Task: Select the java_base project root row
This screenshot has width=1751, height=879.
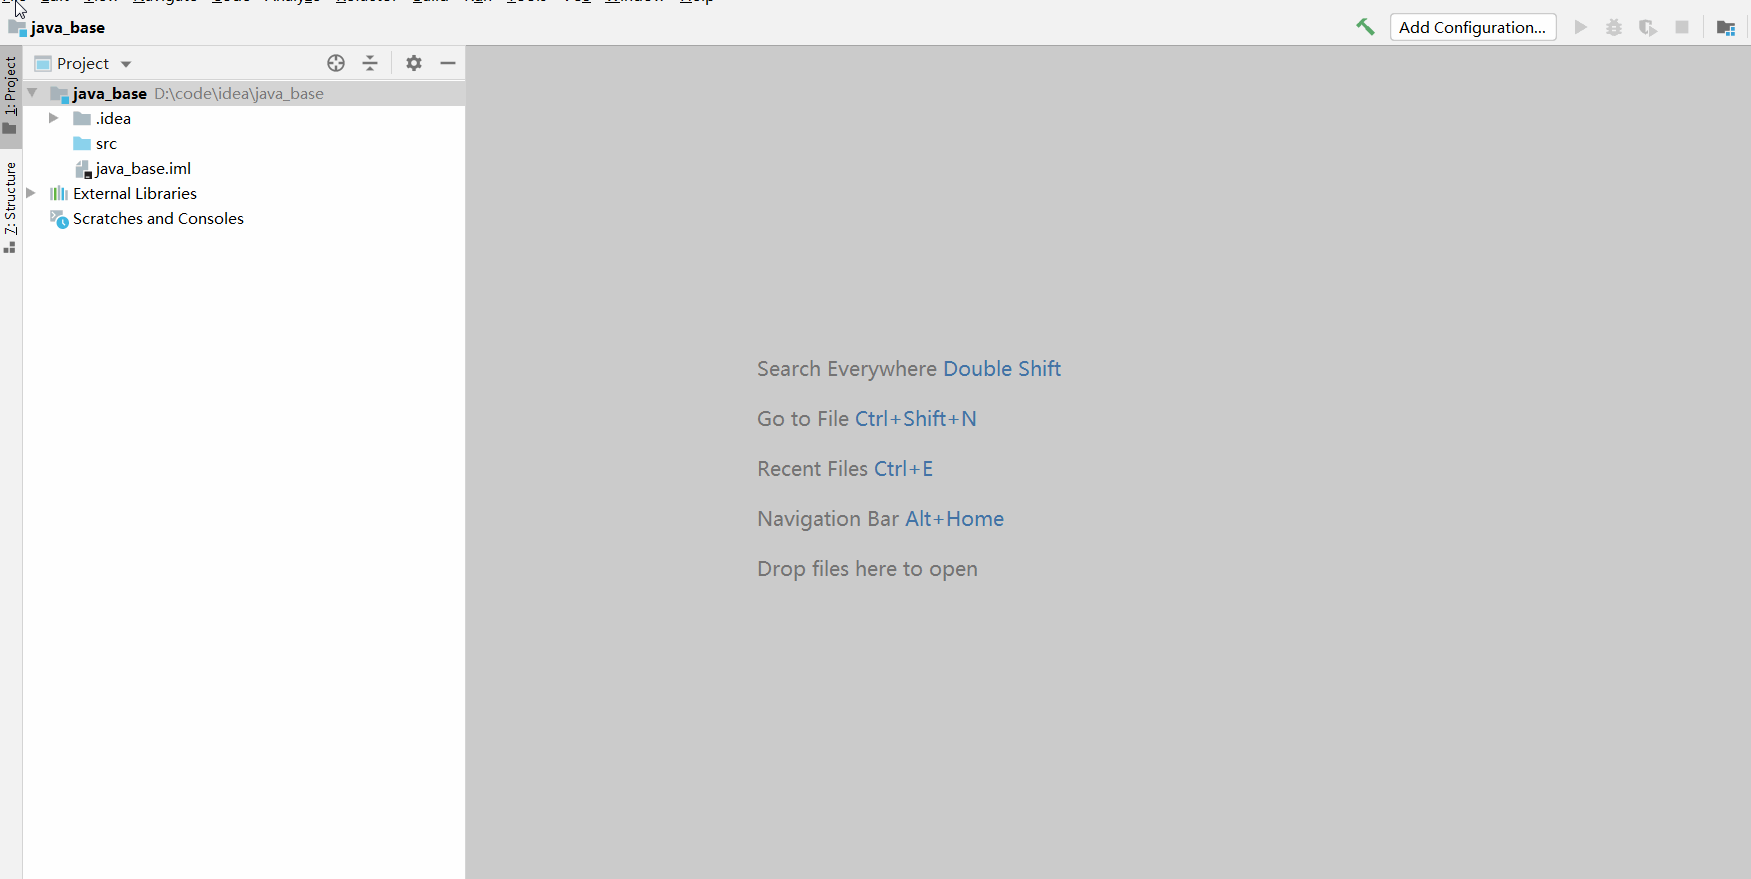Action: 244,93
